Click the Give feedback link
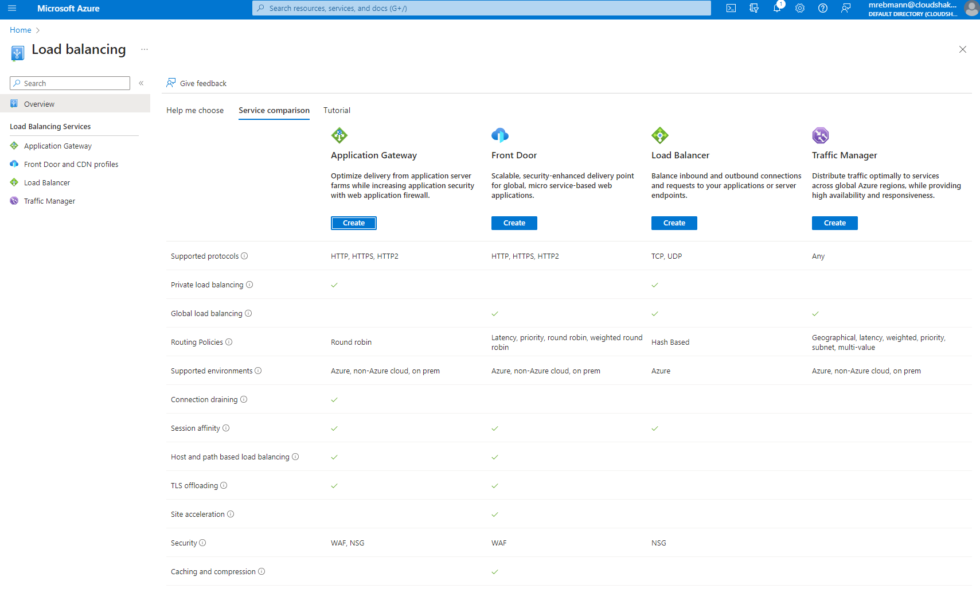This screenshot has width=980, height=596. click(x=197, y=83)
